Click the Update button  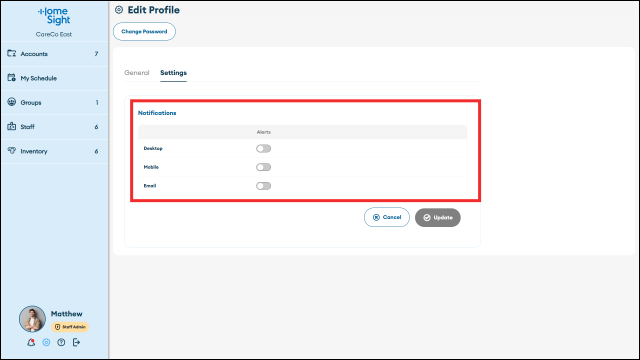point(438,218)
